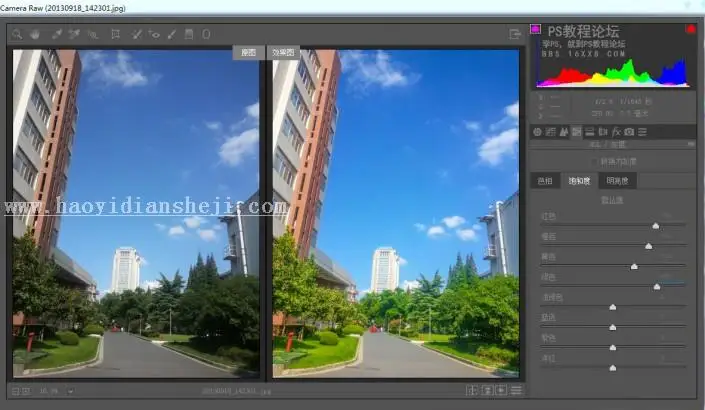Click the Greens saturation slider handle

(x=657, y=286)
